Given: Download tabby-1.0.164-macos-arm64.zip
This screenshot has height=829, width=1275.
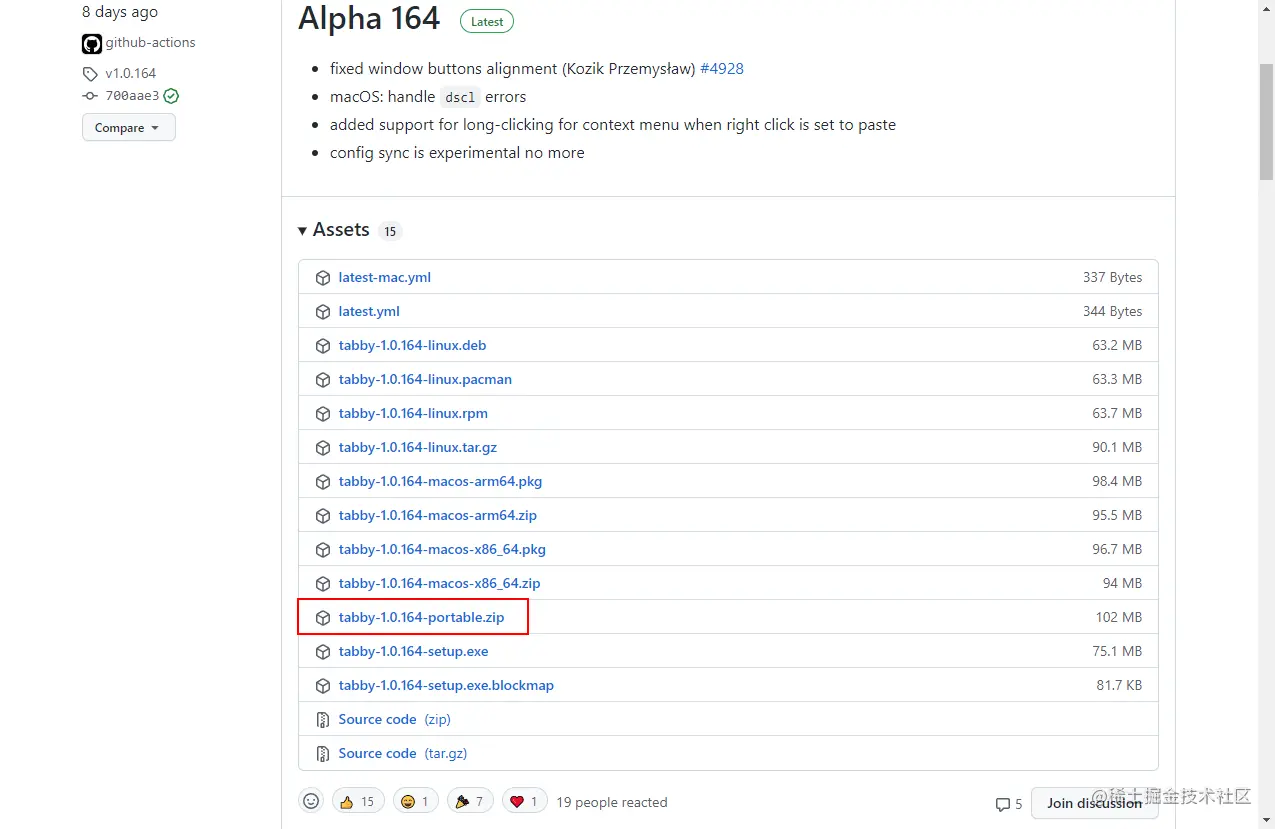Looking at the screenshot, I should (438, 516).
